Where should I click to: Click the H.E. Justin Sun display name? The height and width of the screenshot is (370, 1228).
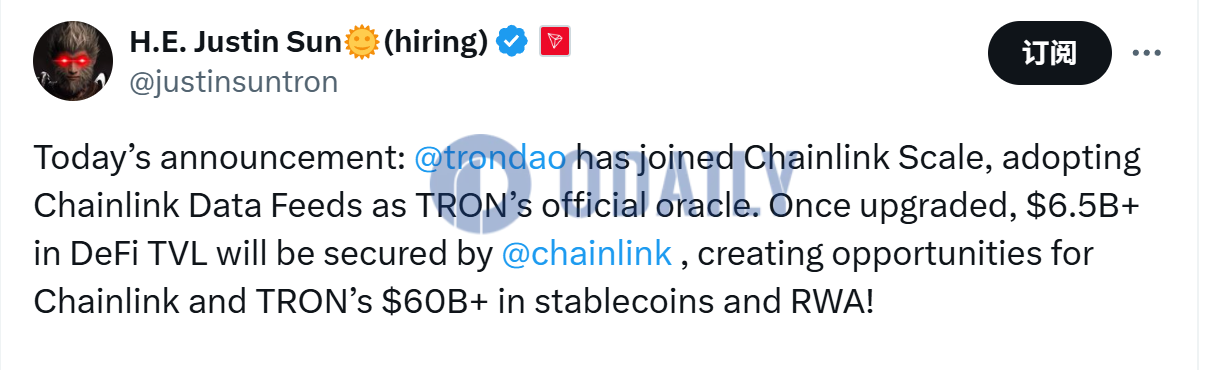click(x=236, y=41)
